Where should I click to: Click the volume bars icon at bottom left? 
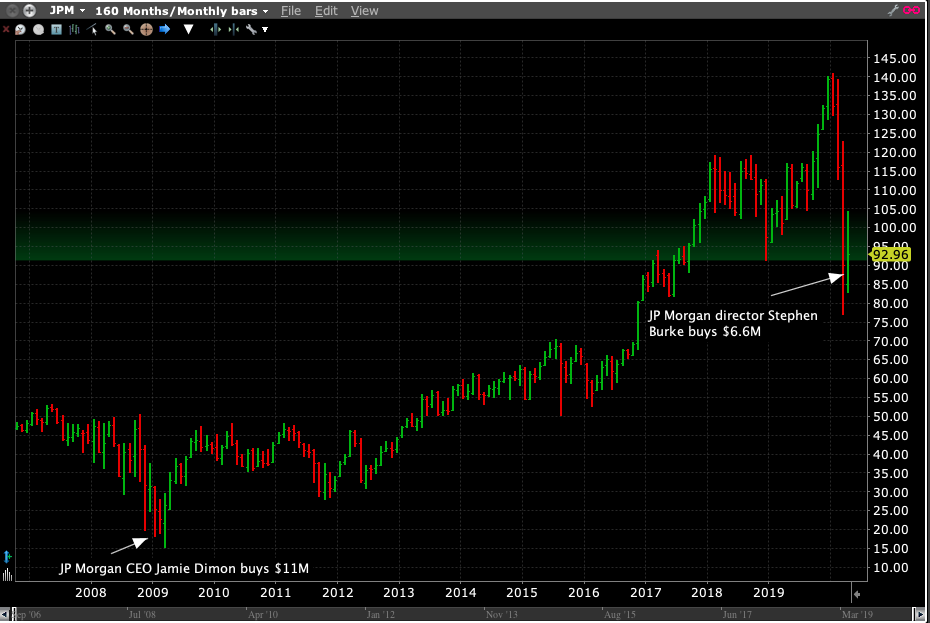(7, 574)
